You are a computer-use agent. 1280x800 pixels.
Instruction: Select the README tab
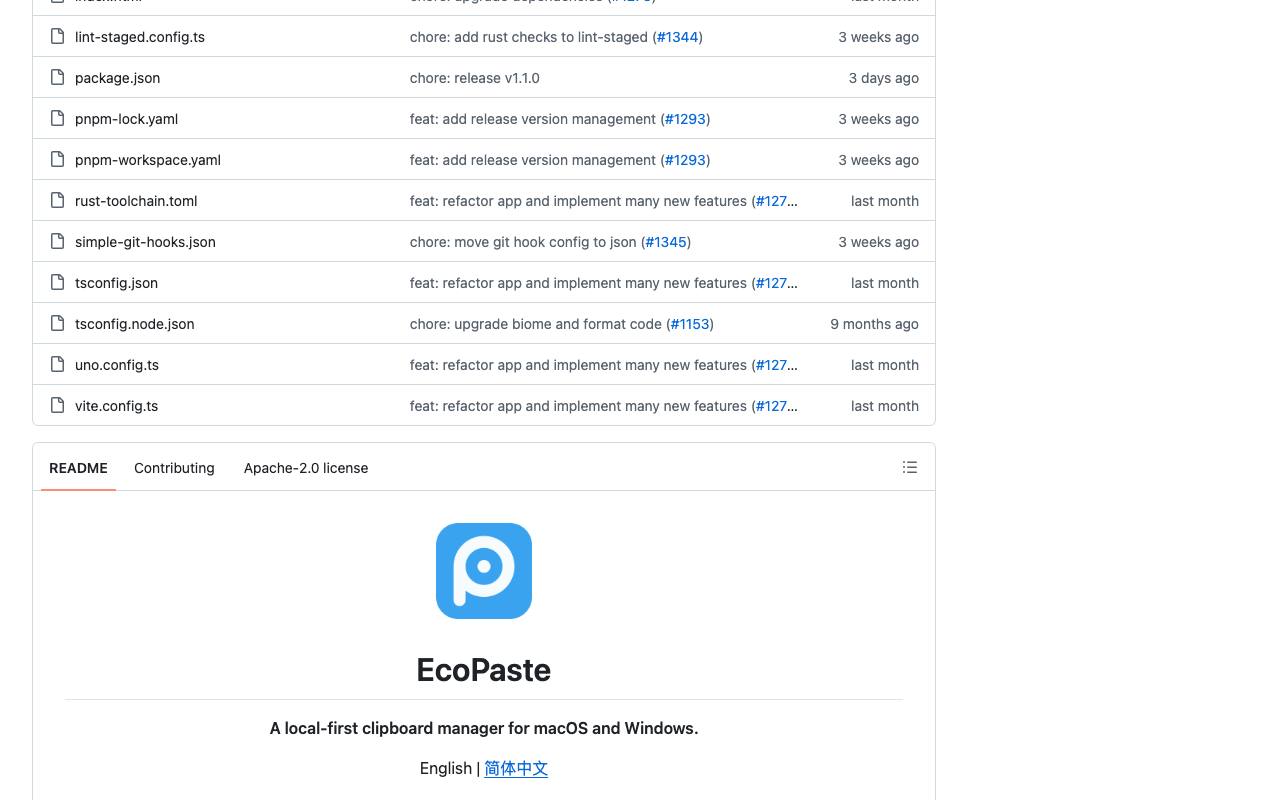(x=78, y=468)
